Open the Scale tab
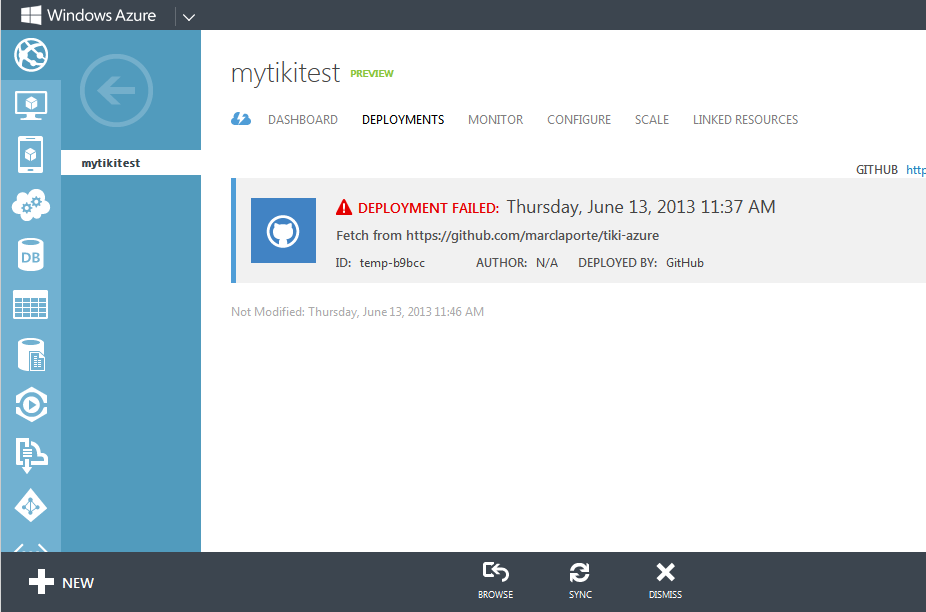 (652, 120)
